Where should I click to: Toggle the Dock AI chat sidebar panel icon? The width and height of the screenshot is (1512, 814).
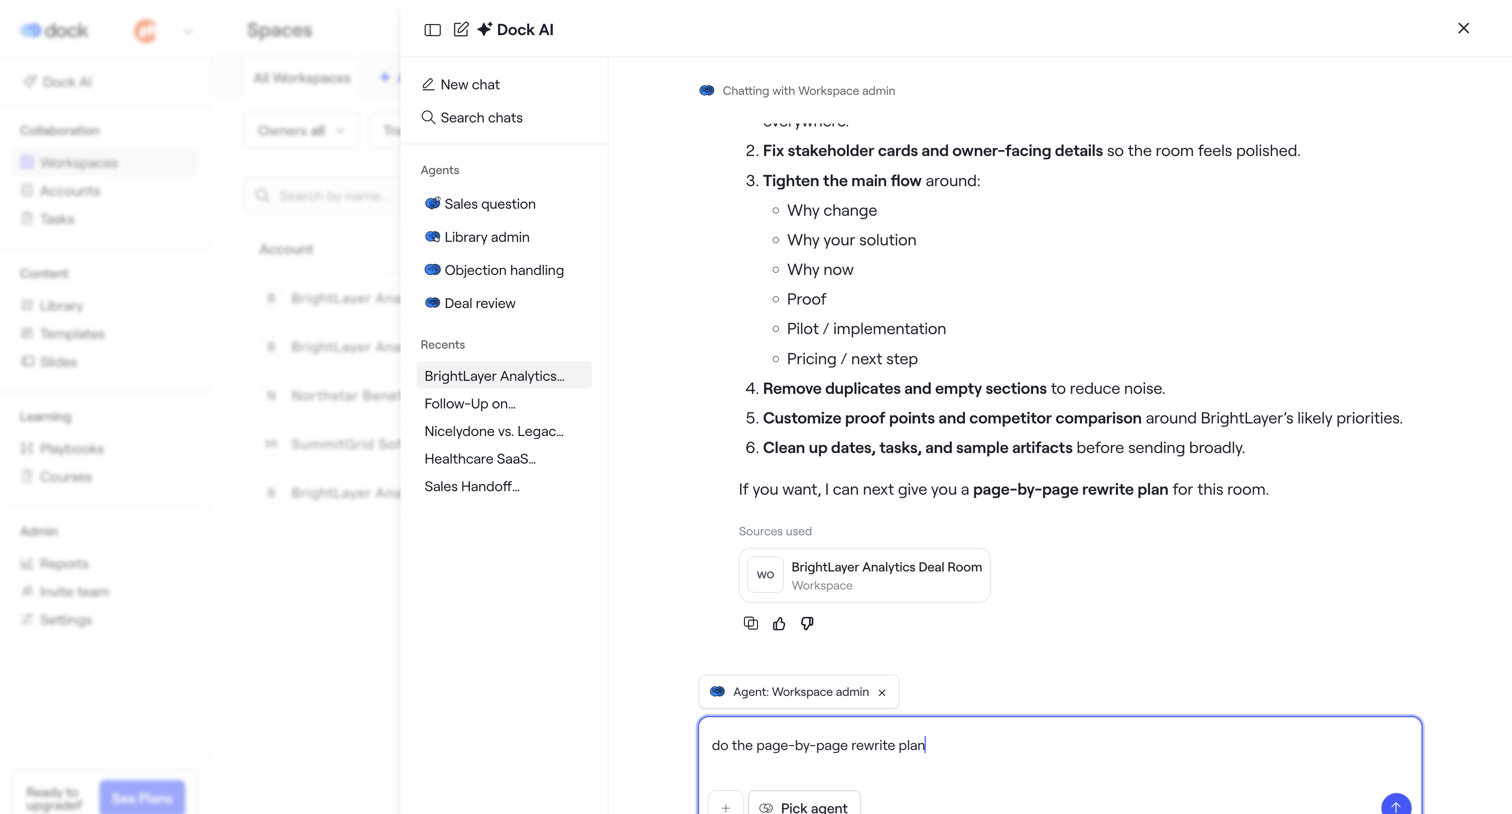click(x=432, y=30)
